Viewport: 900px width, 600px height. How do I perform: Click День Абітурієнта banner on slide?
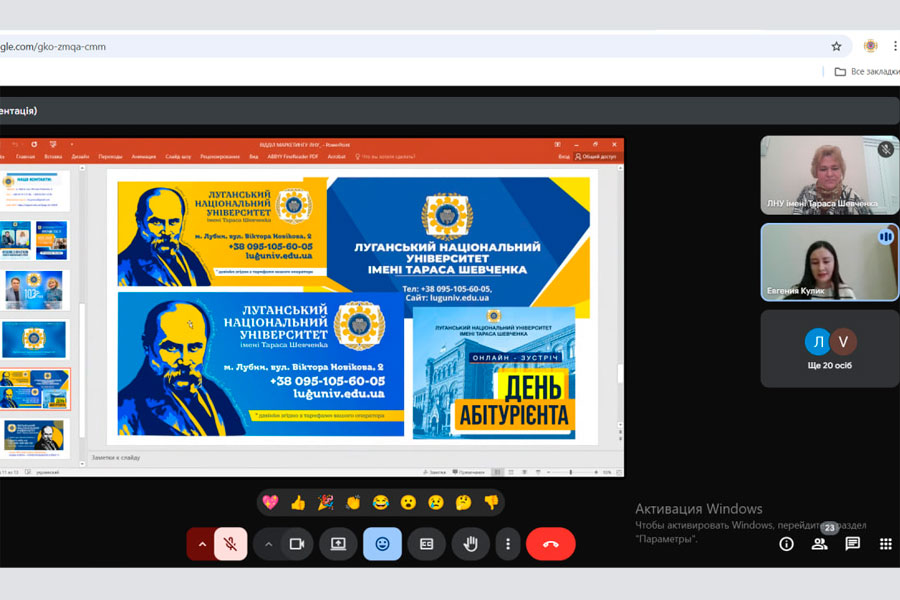pyautogui.click(x=494, y=373)
